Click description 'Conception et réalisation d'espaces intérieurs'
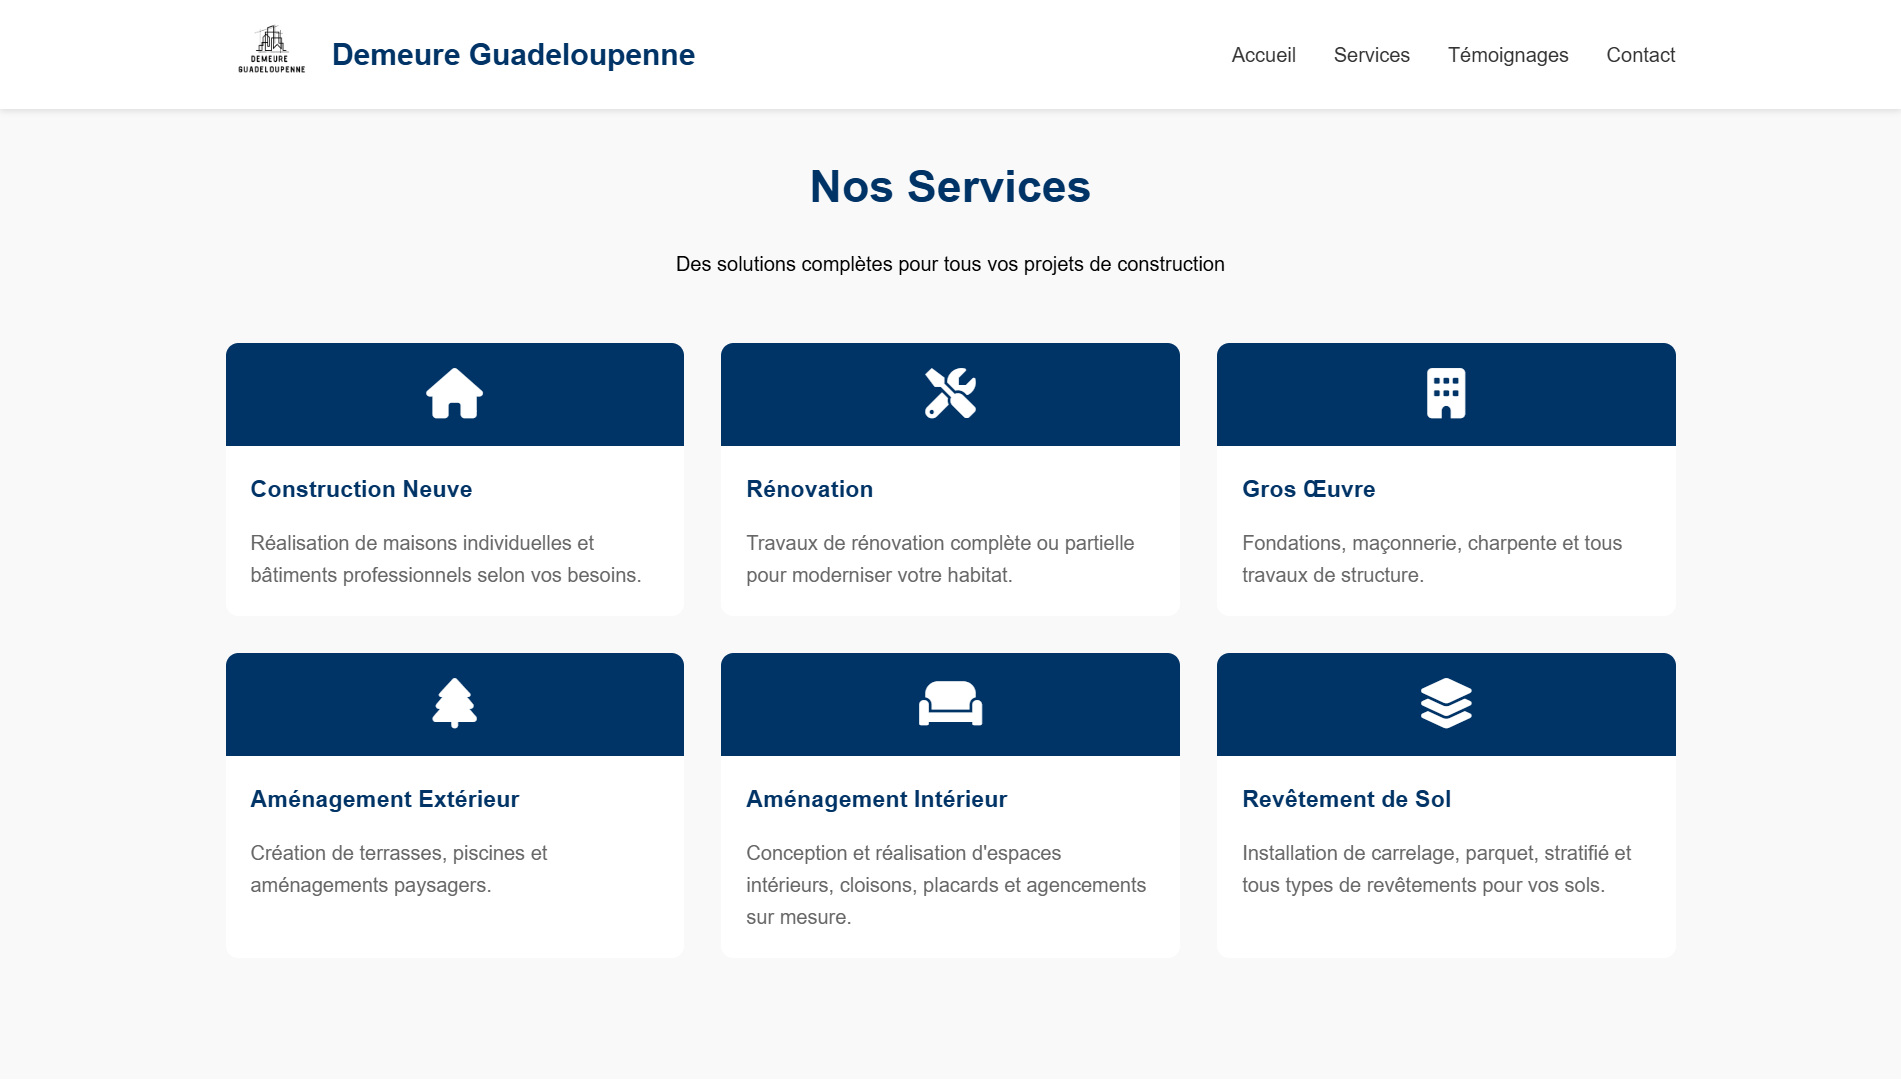1901x1079 pixels. [946, 885]
